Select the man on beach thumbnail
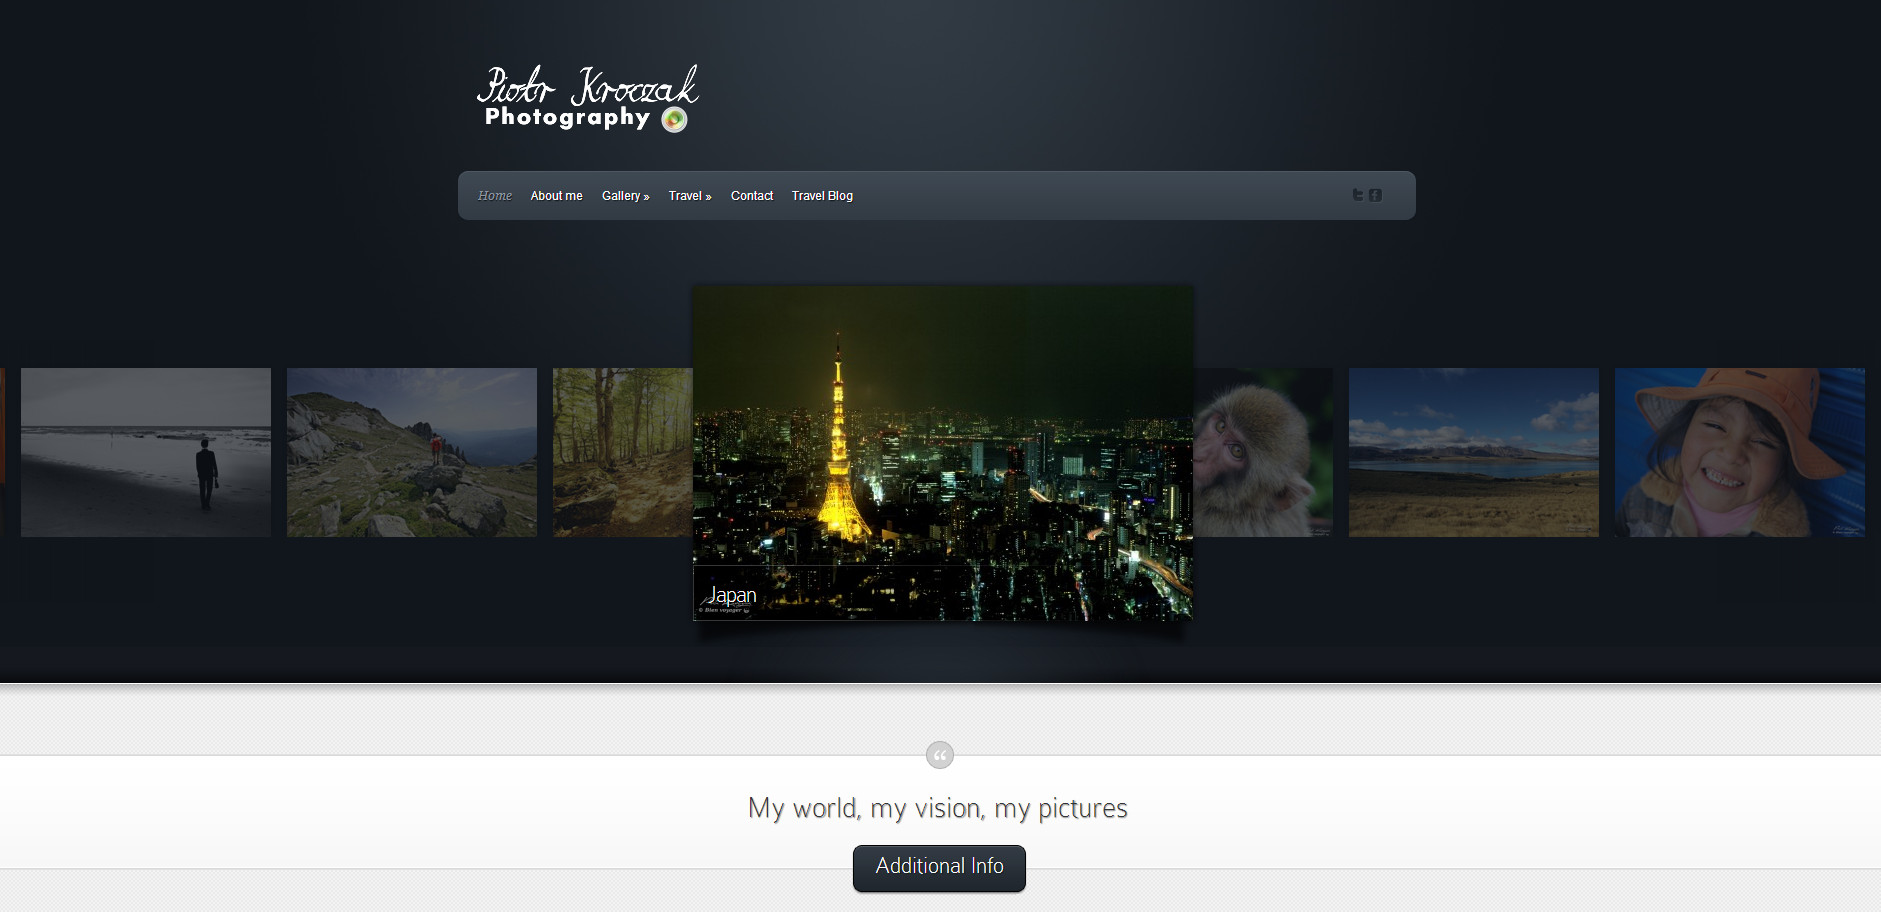Screen dimensions: 1881x912 coord(146,452)
